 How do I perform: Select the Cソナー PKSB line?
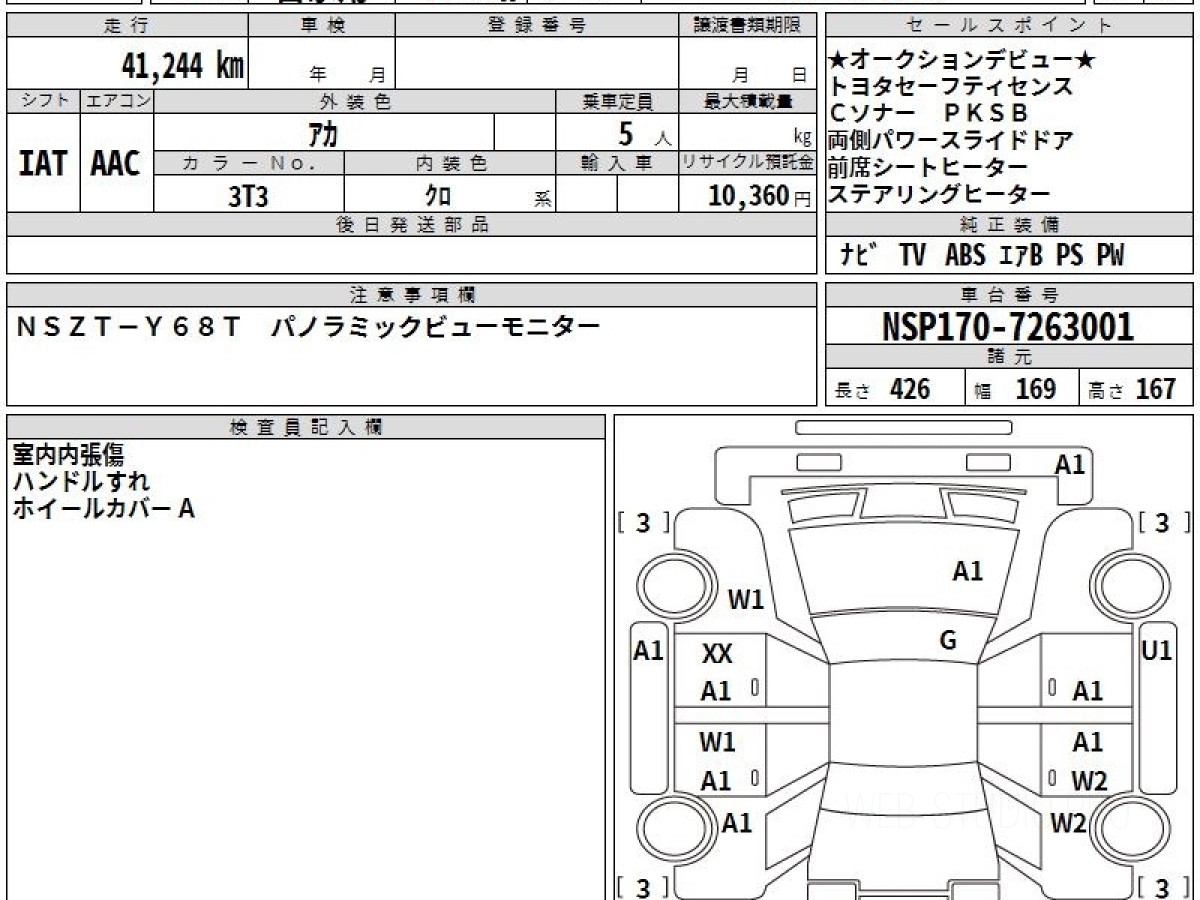click(x=928, y=113)
